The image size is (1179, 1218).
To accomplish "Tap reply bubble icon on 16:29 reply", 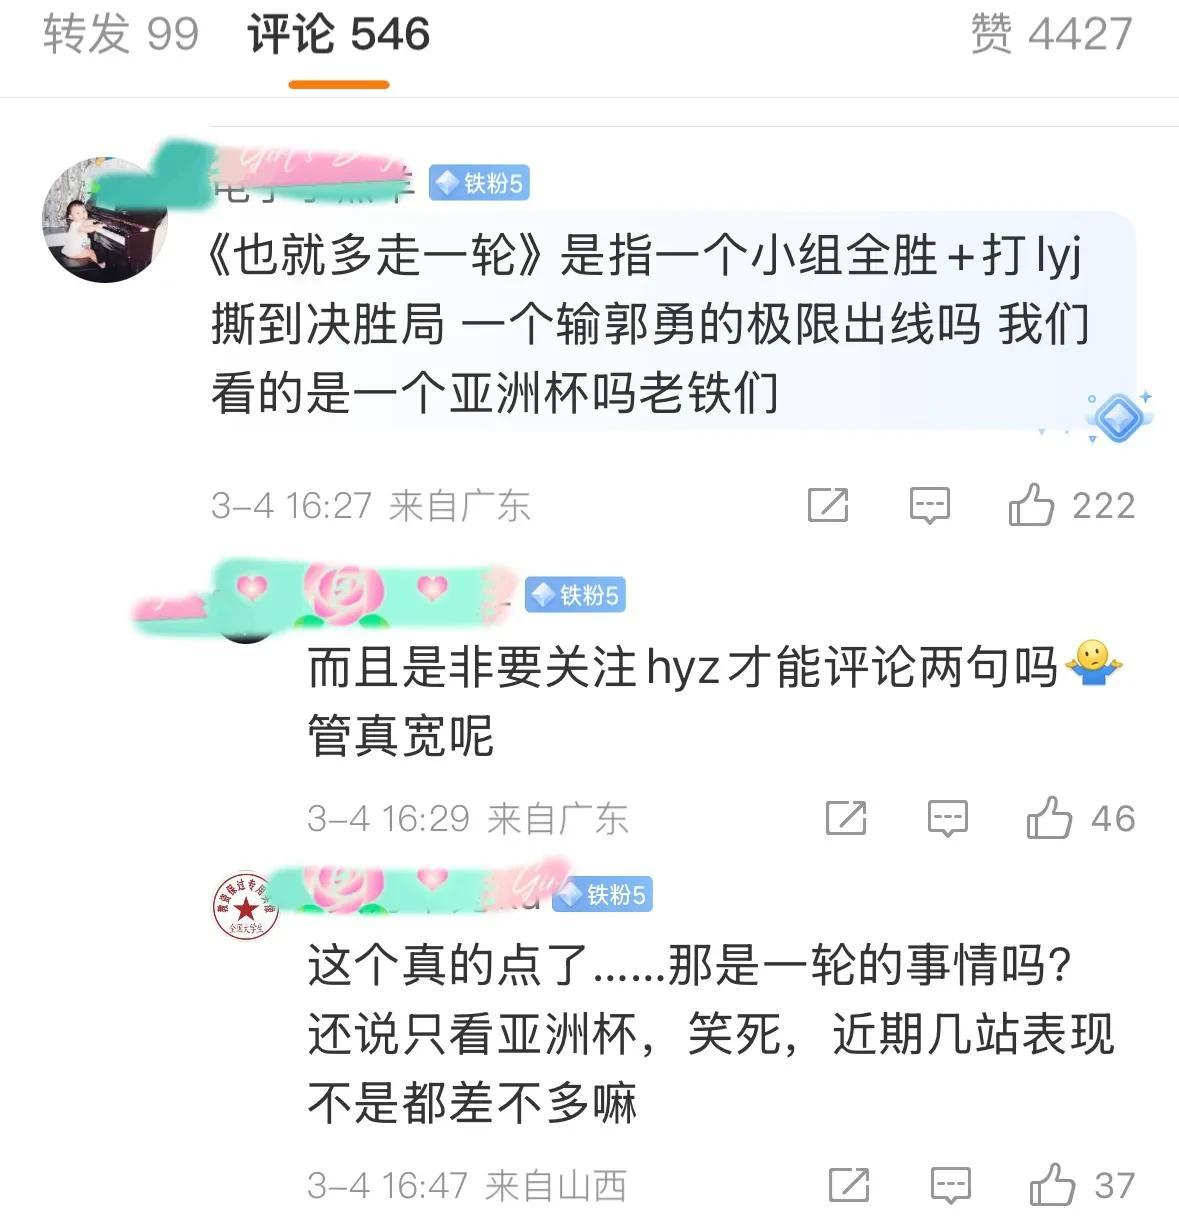I will click(x=947, y=819).
